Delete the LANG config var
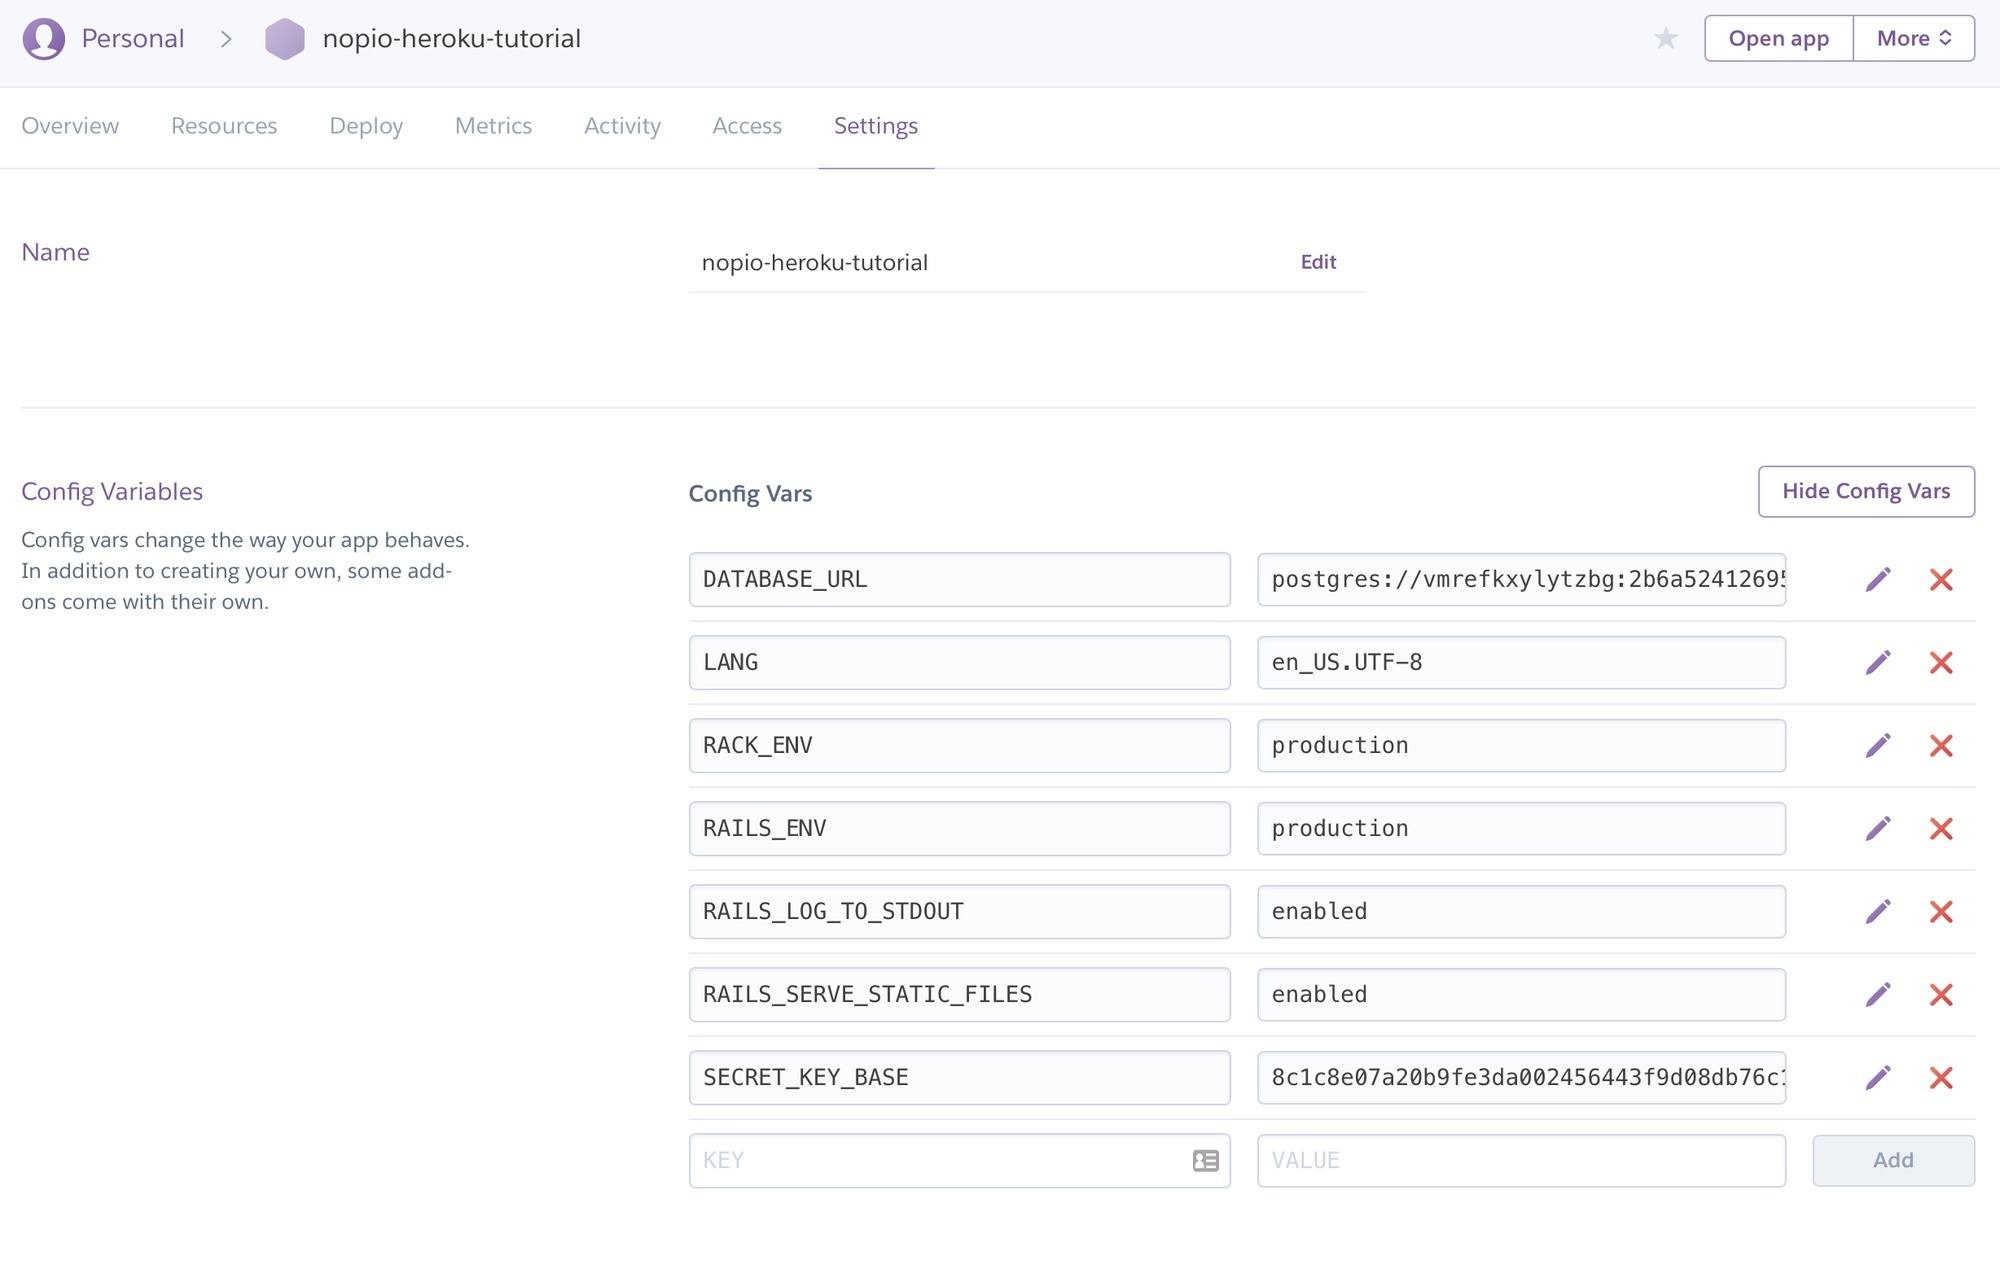 1941,662
